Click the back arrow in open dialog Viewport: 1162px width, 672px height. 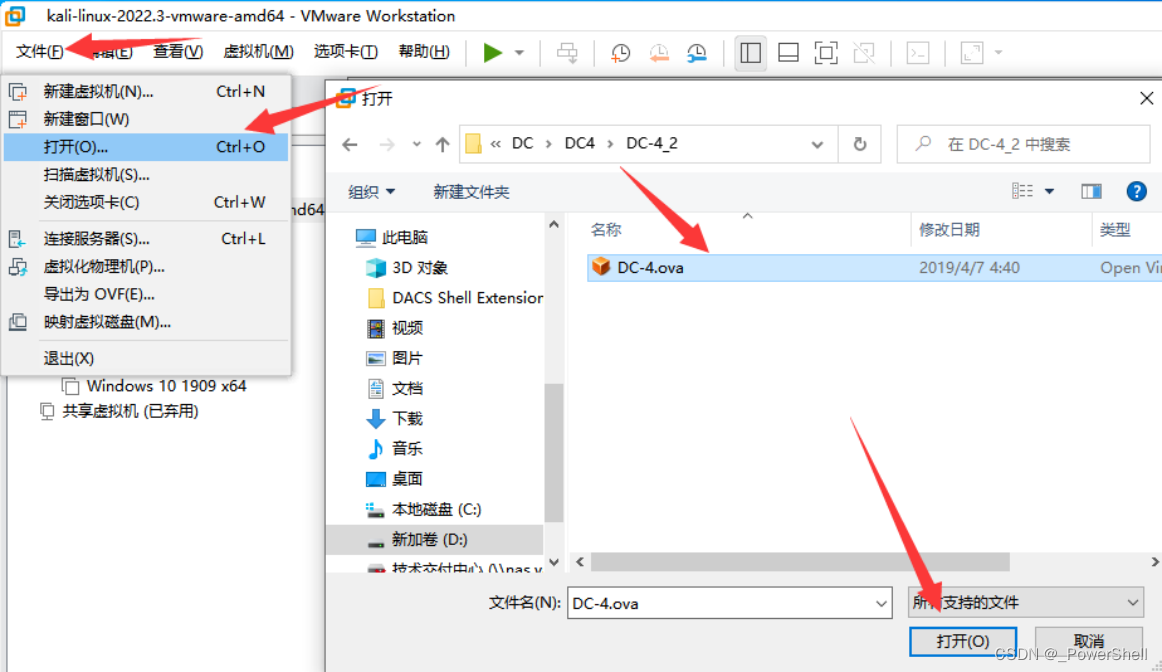click(x=350, y=144)
